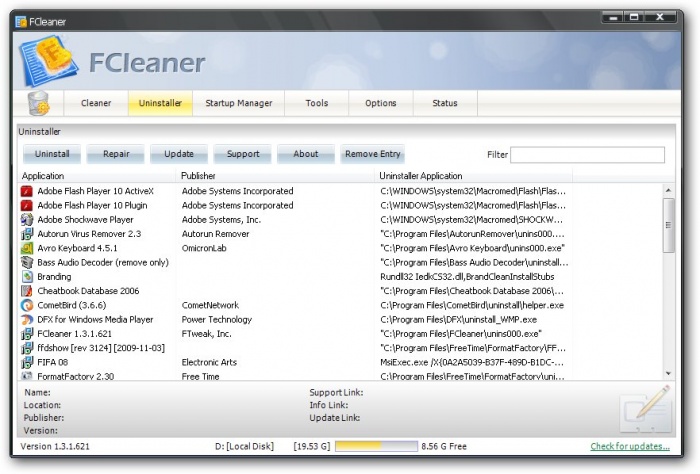Click the disk usage bar for D:
The width and height of the screenshot is (700, 474).
pos(376,446)
